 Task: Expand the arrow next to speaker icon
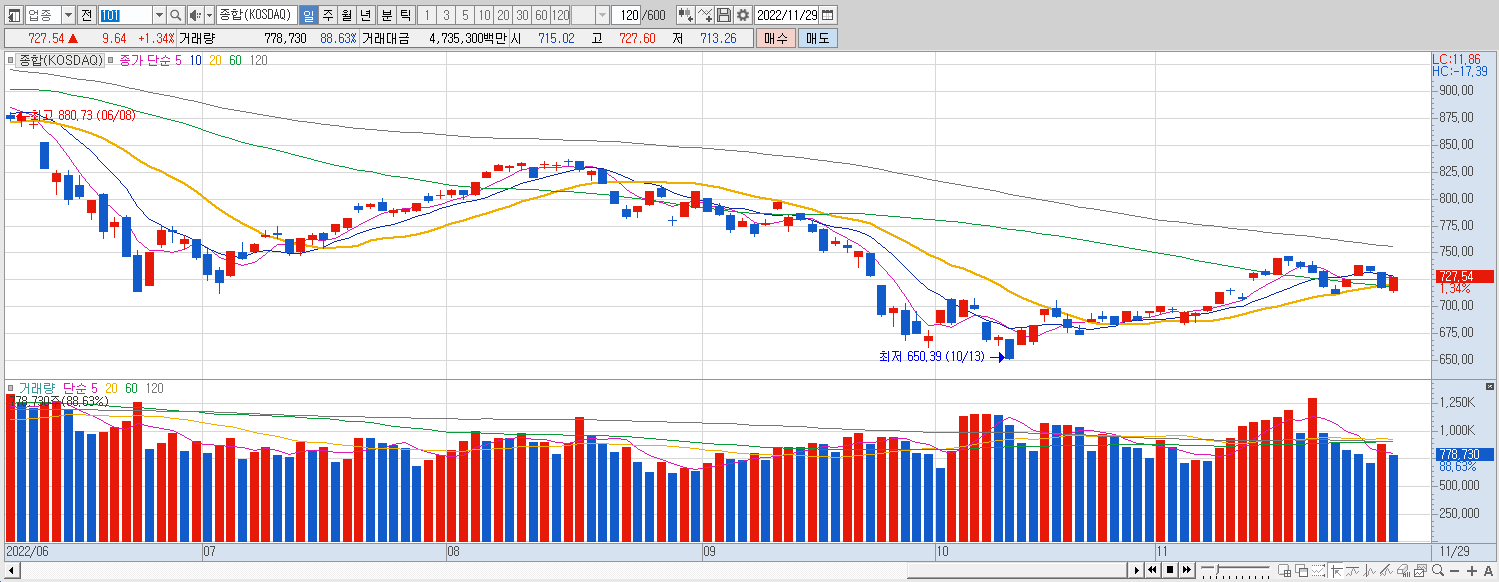coord(209,15)
